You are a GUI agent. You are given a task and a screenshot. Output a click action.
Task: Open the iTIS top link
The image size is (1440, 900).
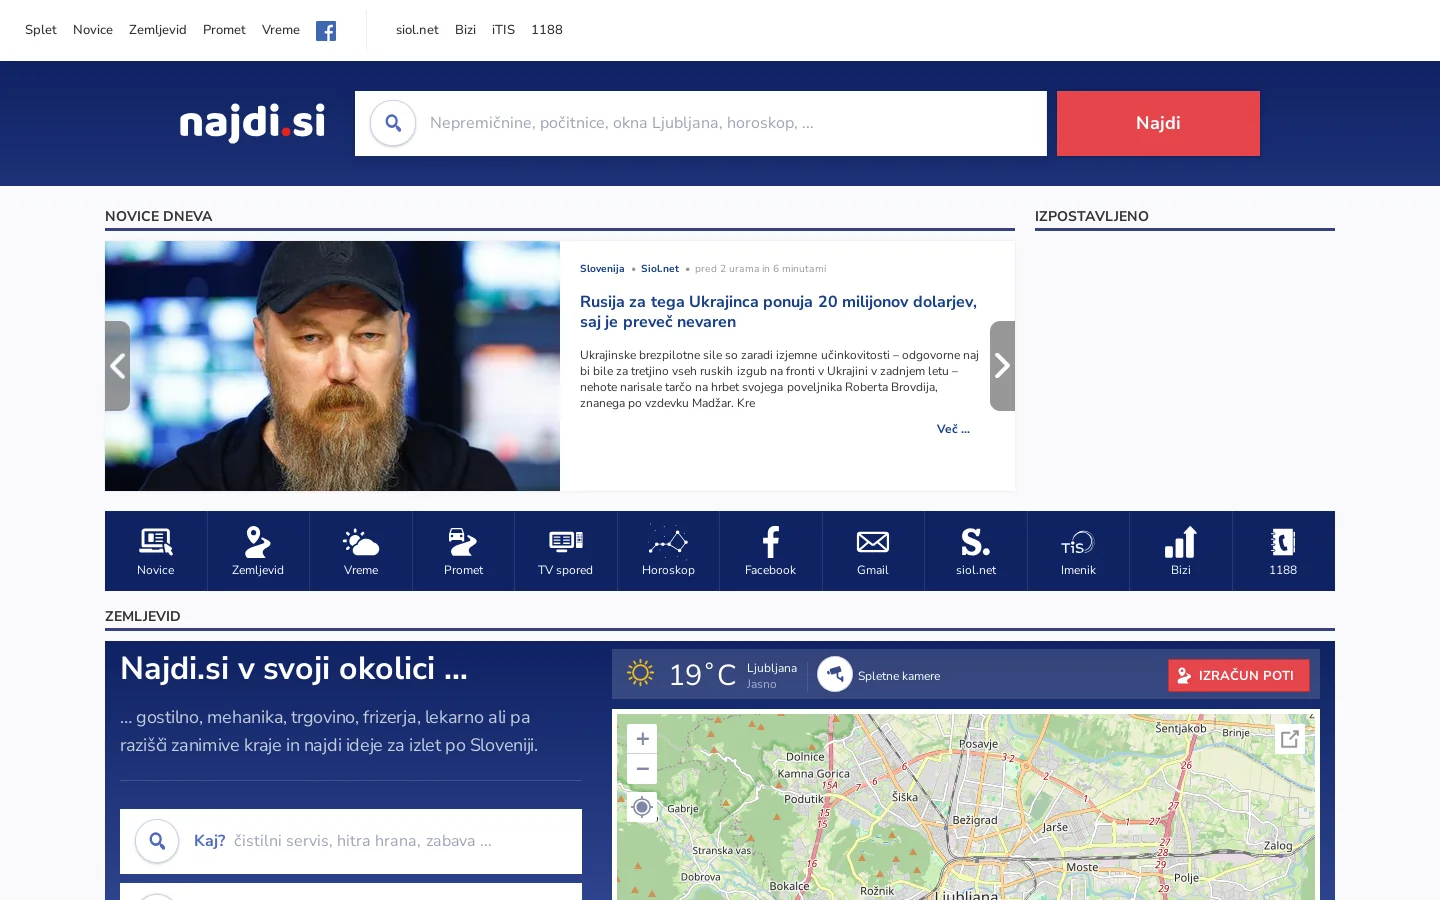point(503,30)
